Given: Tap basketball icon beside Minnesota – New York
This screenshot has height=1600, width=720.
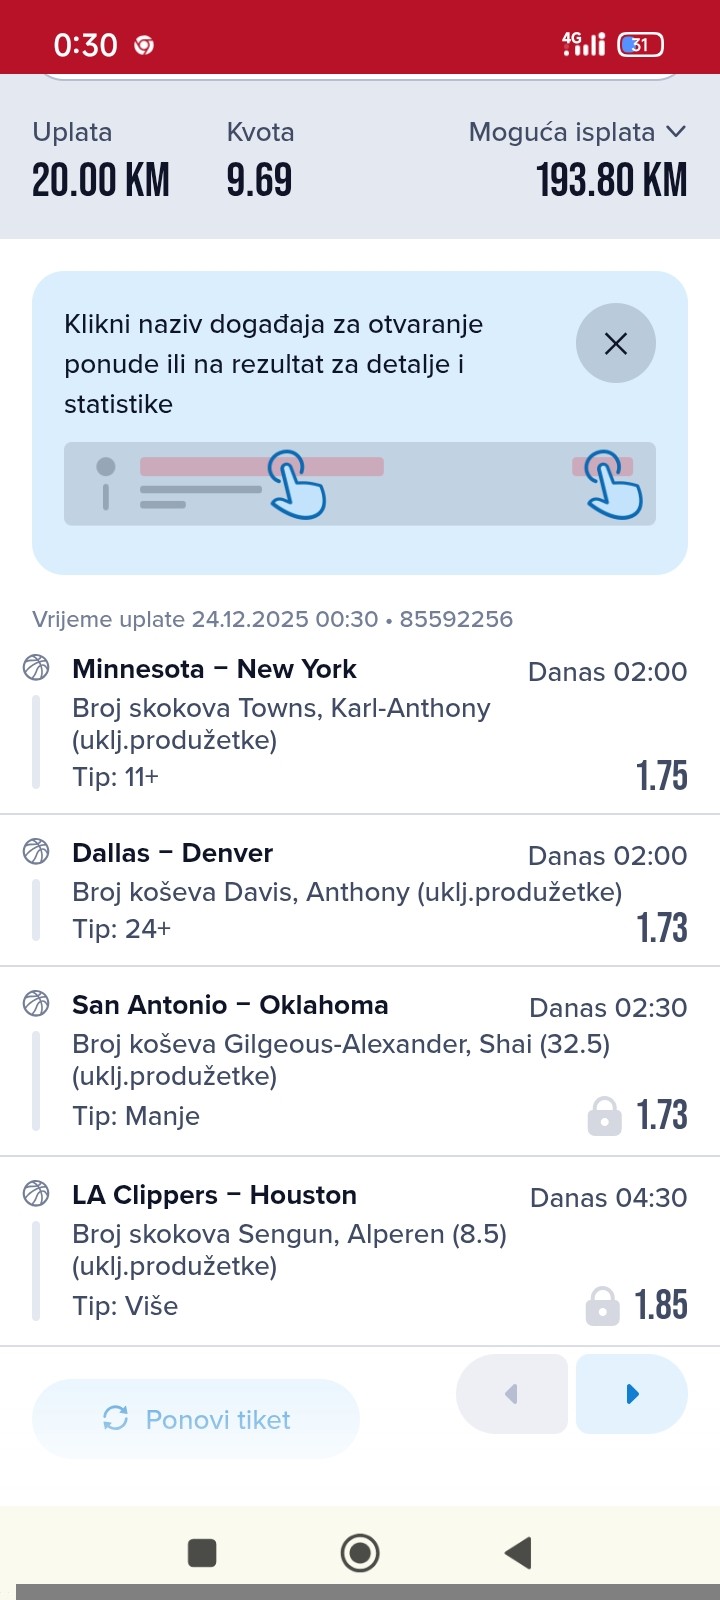Looking at the screenshot, I should pyautogui.click(x=36, y=667).
